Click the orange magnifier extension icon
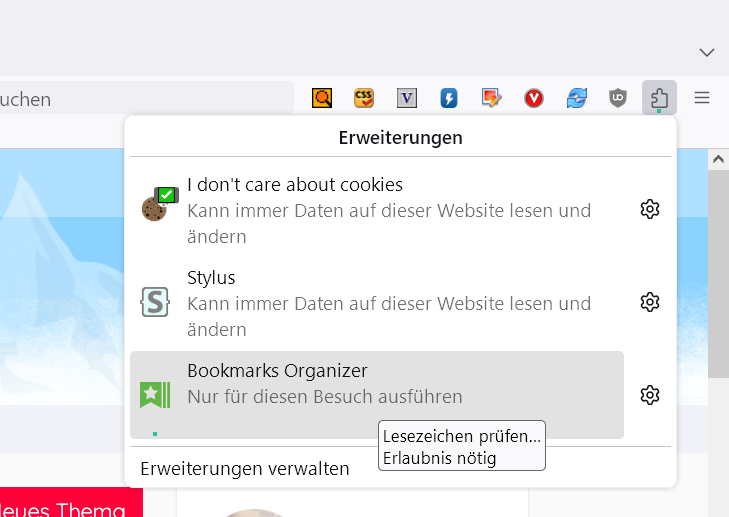 (x=322, y=98)
